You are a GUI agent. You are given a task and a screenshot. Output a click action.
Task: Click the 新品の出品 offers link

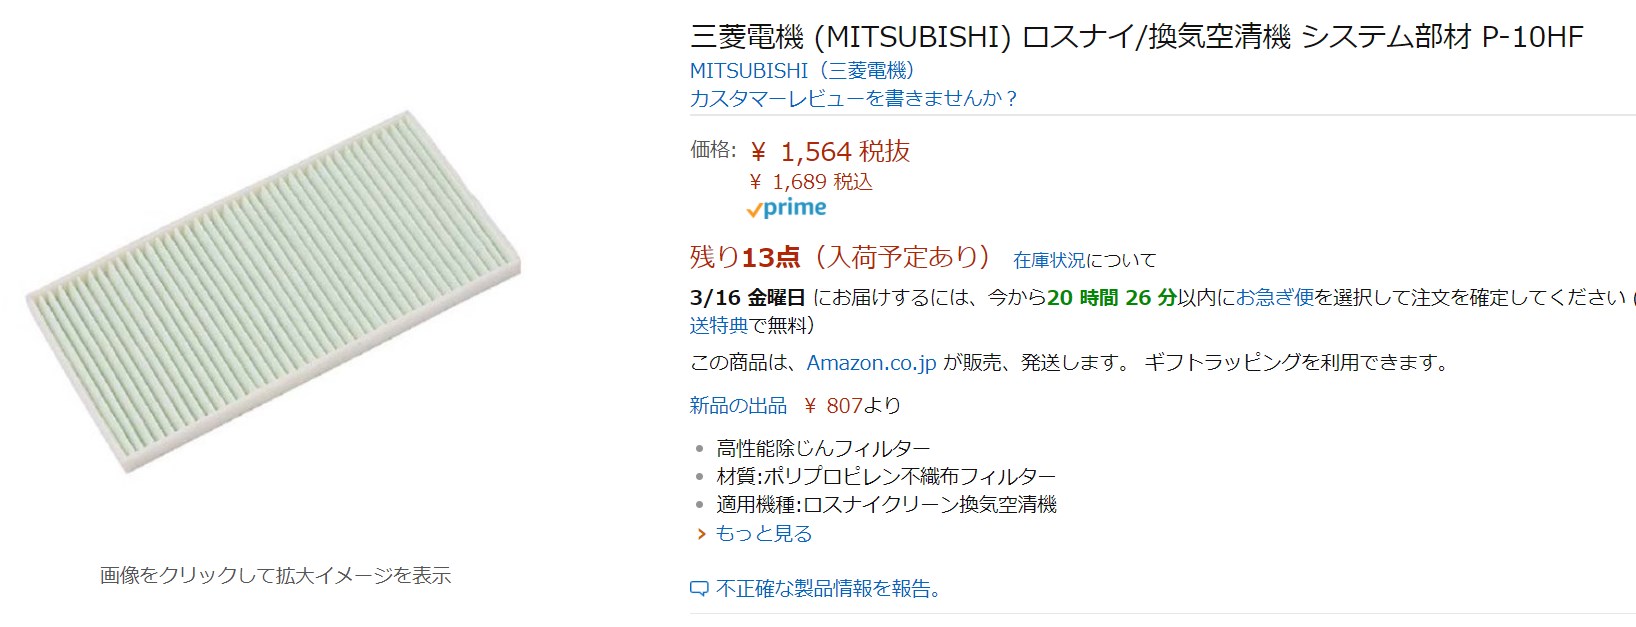coord(738,405)
